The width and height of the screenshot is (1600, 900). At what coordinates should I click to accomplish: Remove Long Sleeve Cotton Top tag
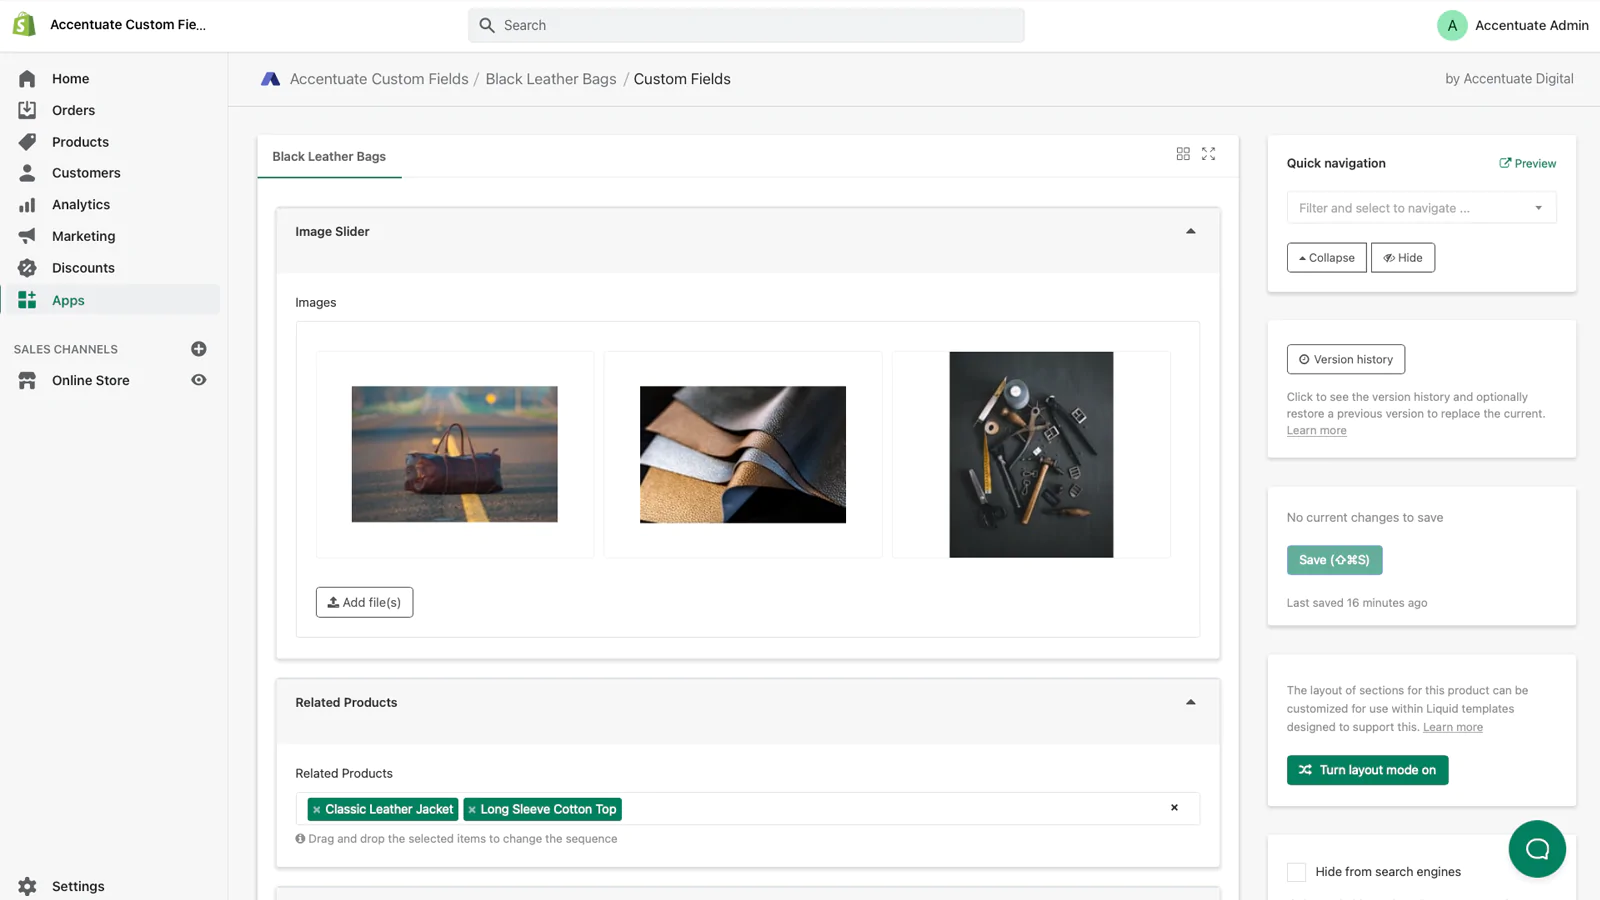(472, 810)
